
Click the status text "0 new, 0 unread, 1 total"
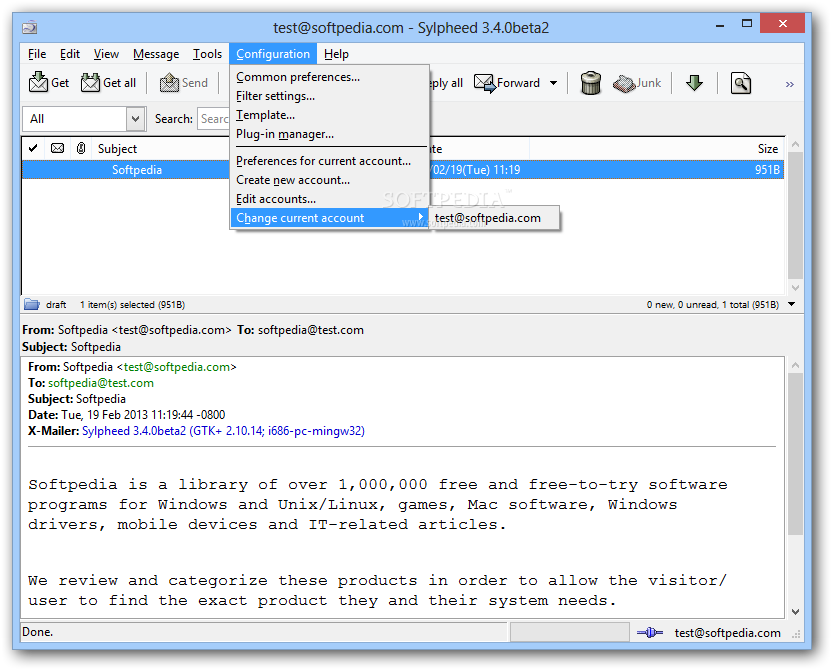(712, 304)
